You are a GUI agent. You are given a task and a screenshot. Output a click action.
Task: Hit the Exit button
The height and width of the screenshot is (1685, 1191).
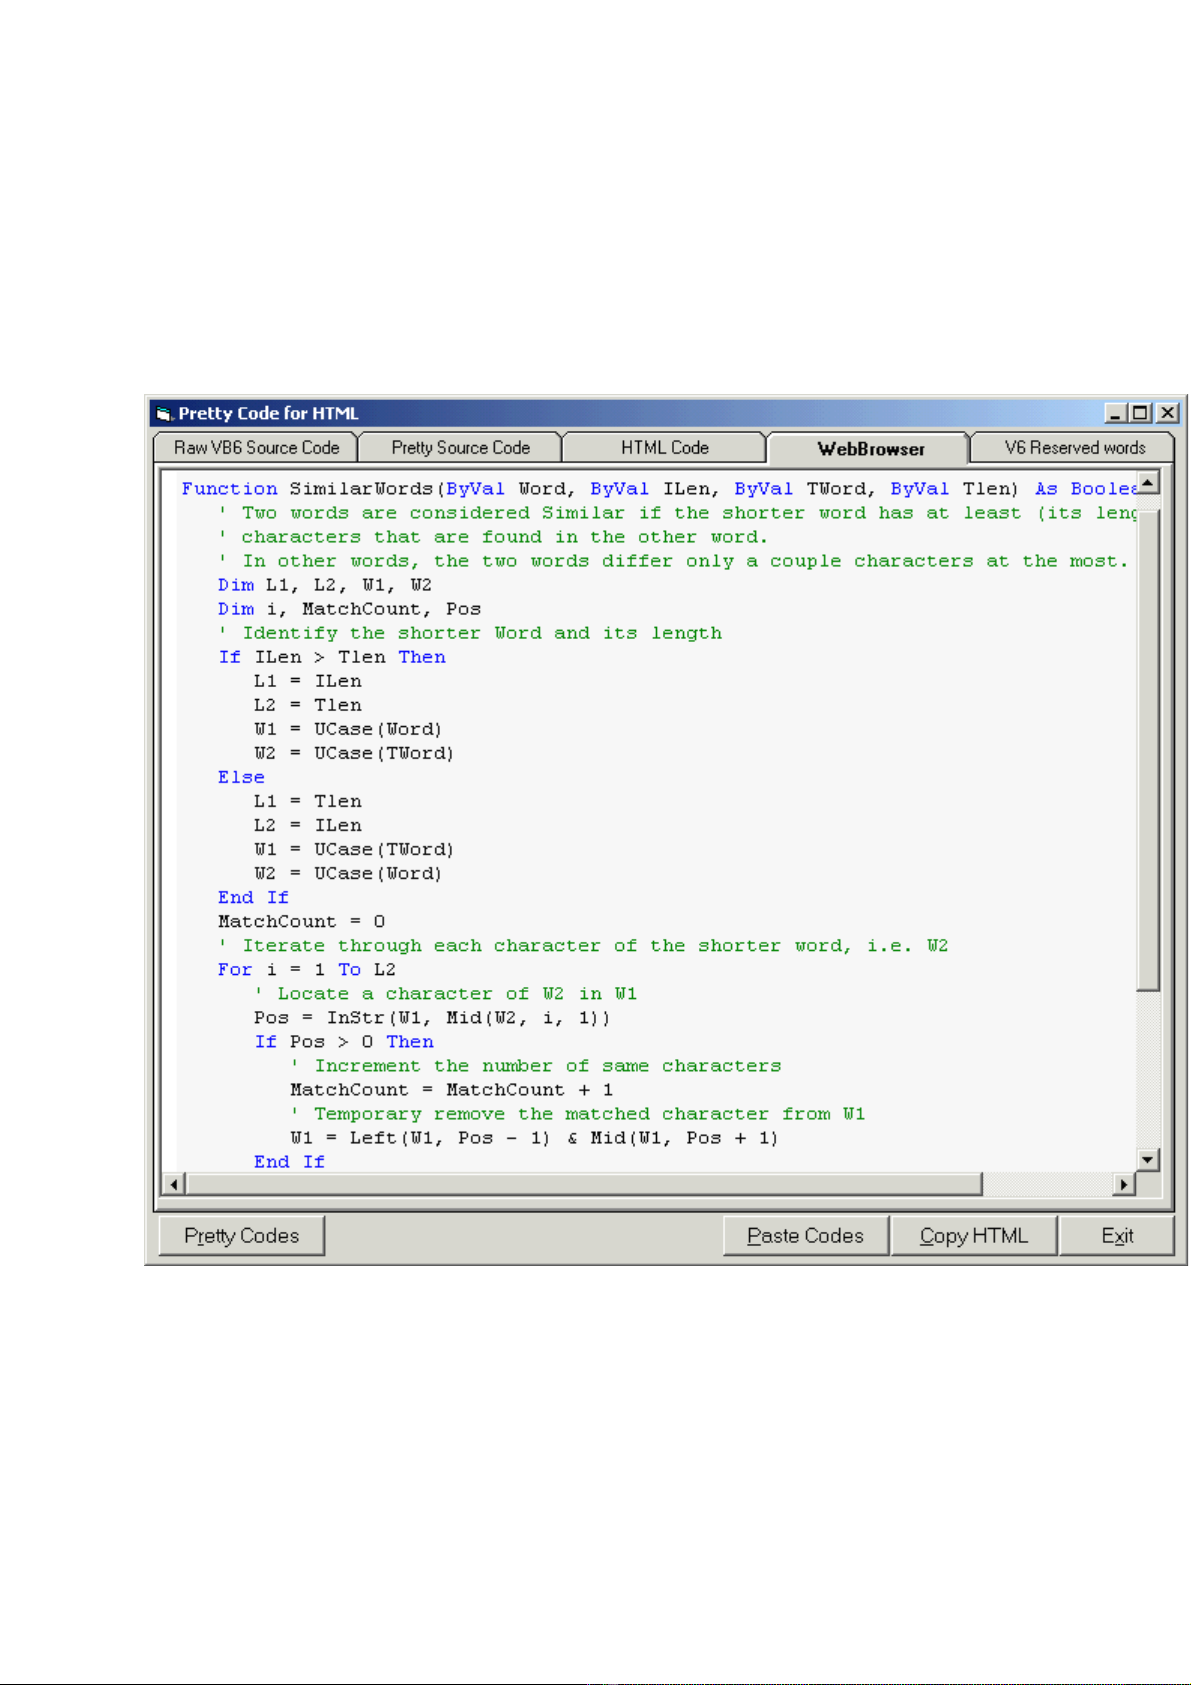point(1116,1236)
